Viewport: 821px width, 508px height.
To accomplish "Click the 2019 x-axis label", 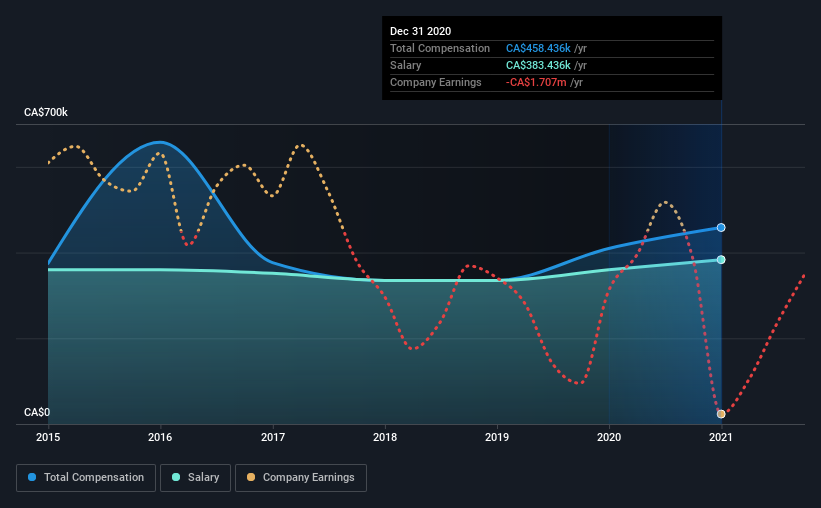I will [x=497, y=437].
